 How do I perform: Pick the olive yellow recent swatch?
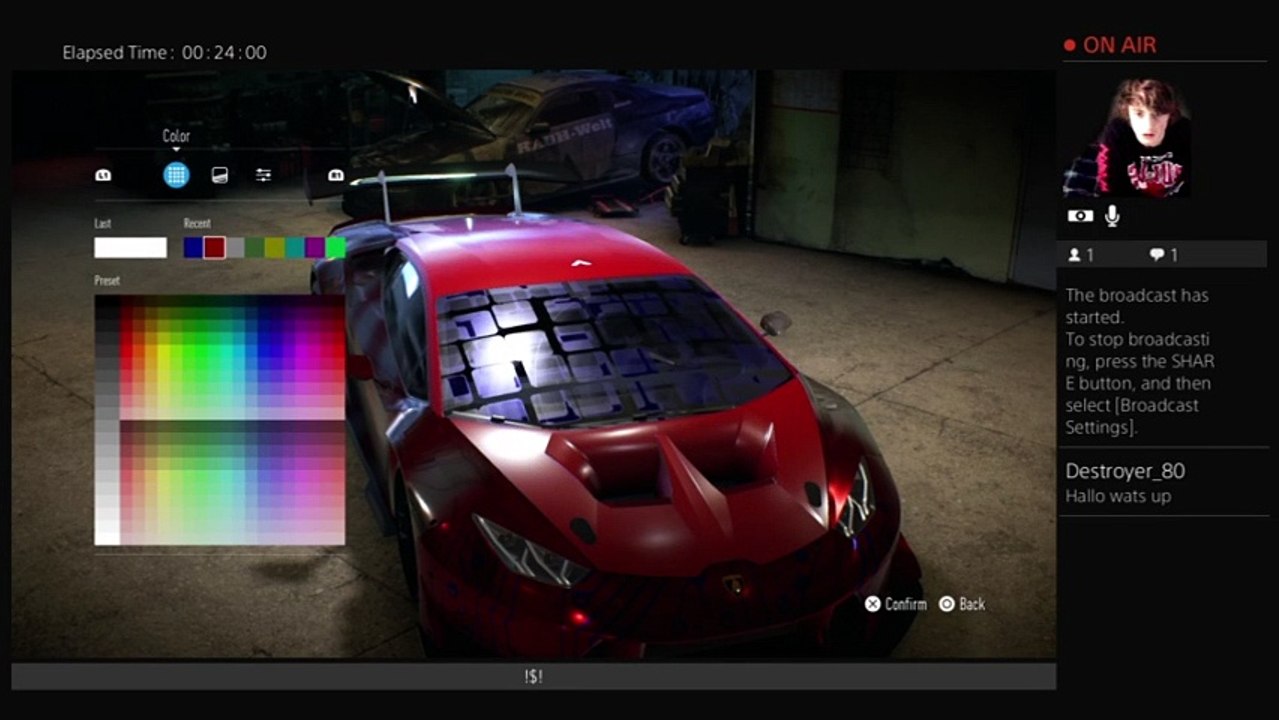pyautogui.click(x=275, y=248)
